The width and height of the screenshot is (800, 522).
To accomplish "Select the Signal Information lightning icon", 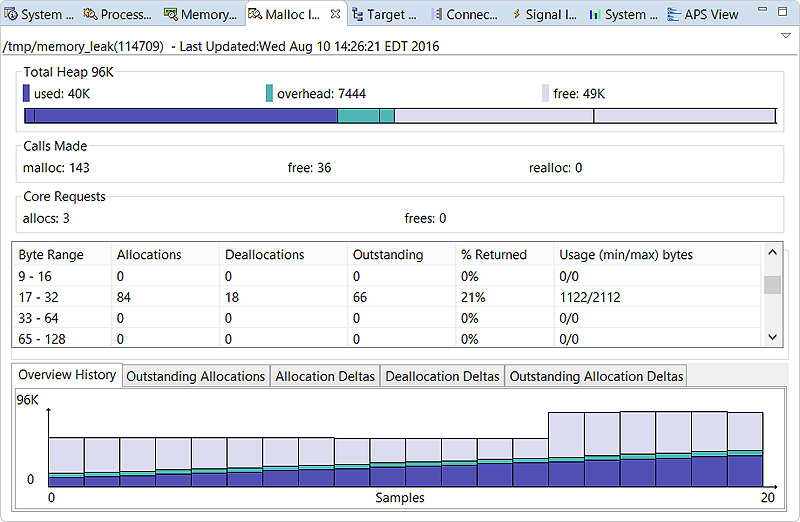I will coord(515,15).
